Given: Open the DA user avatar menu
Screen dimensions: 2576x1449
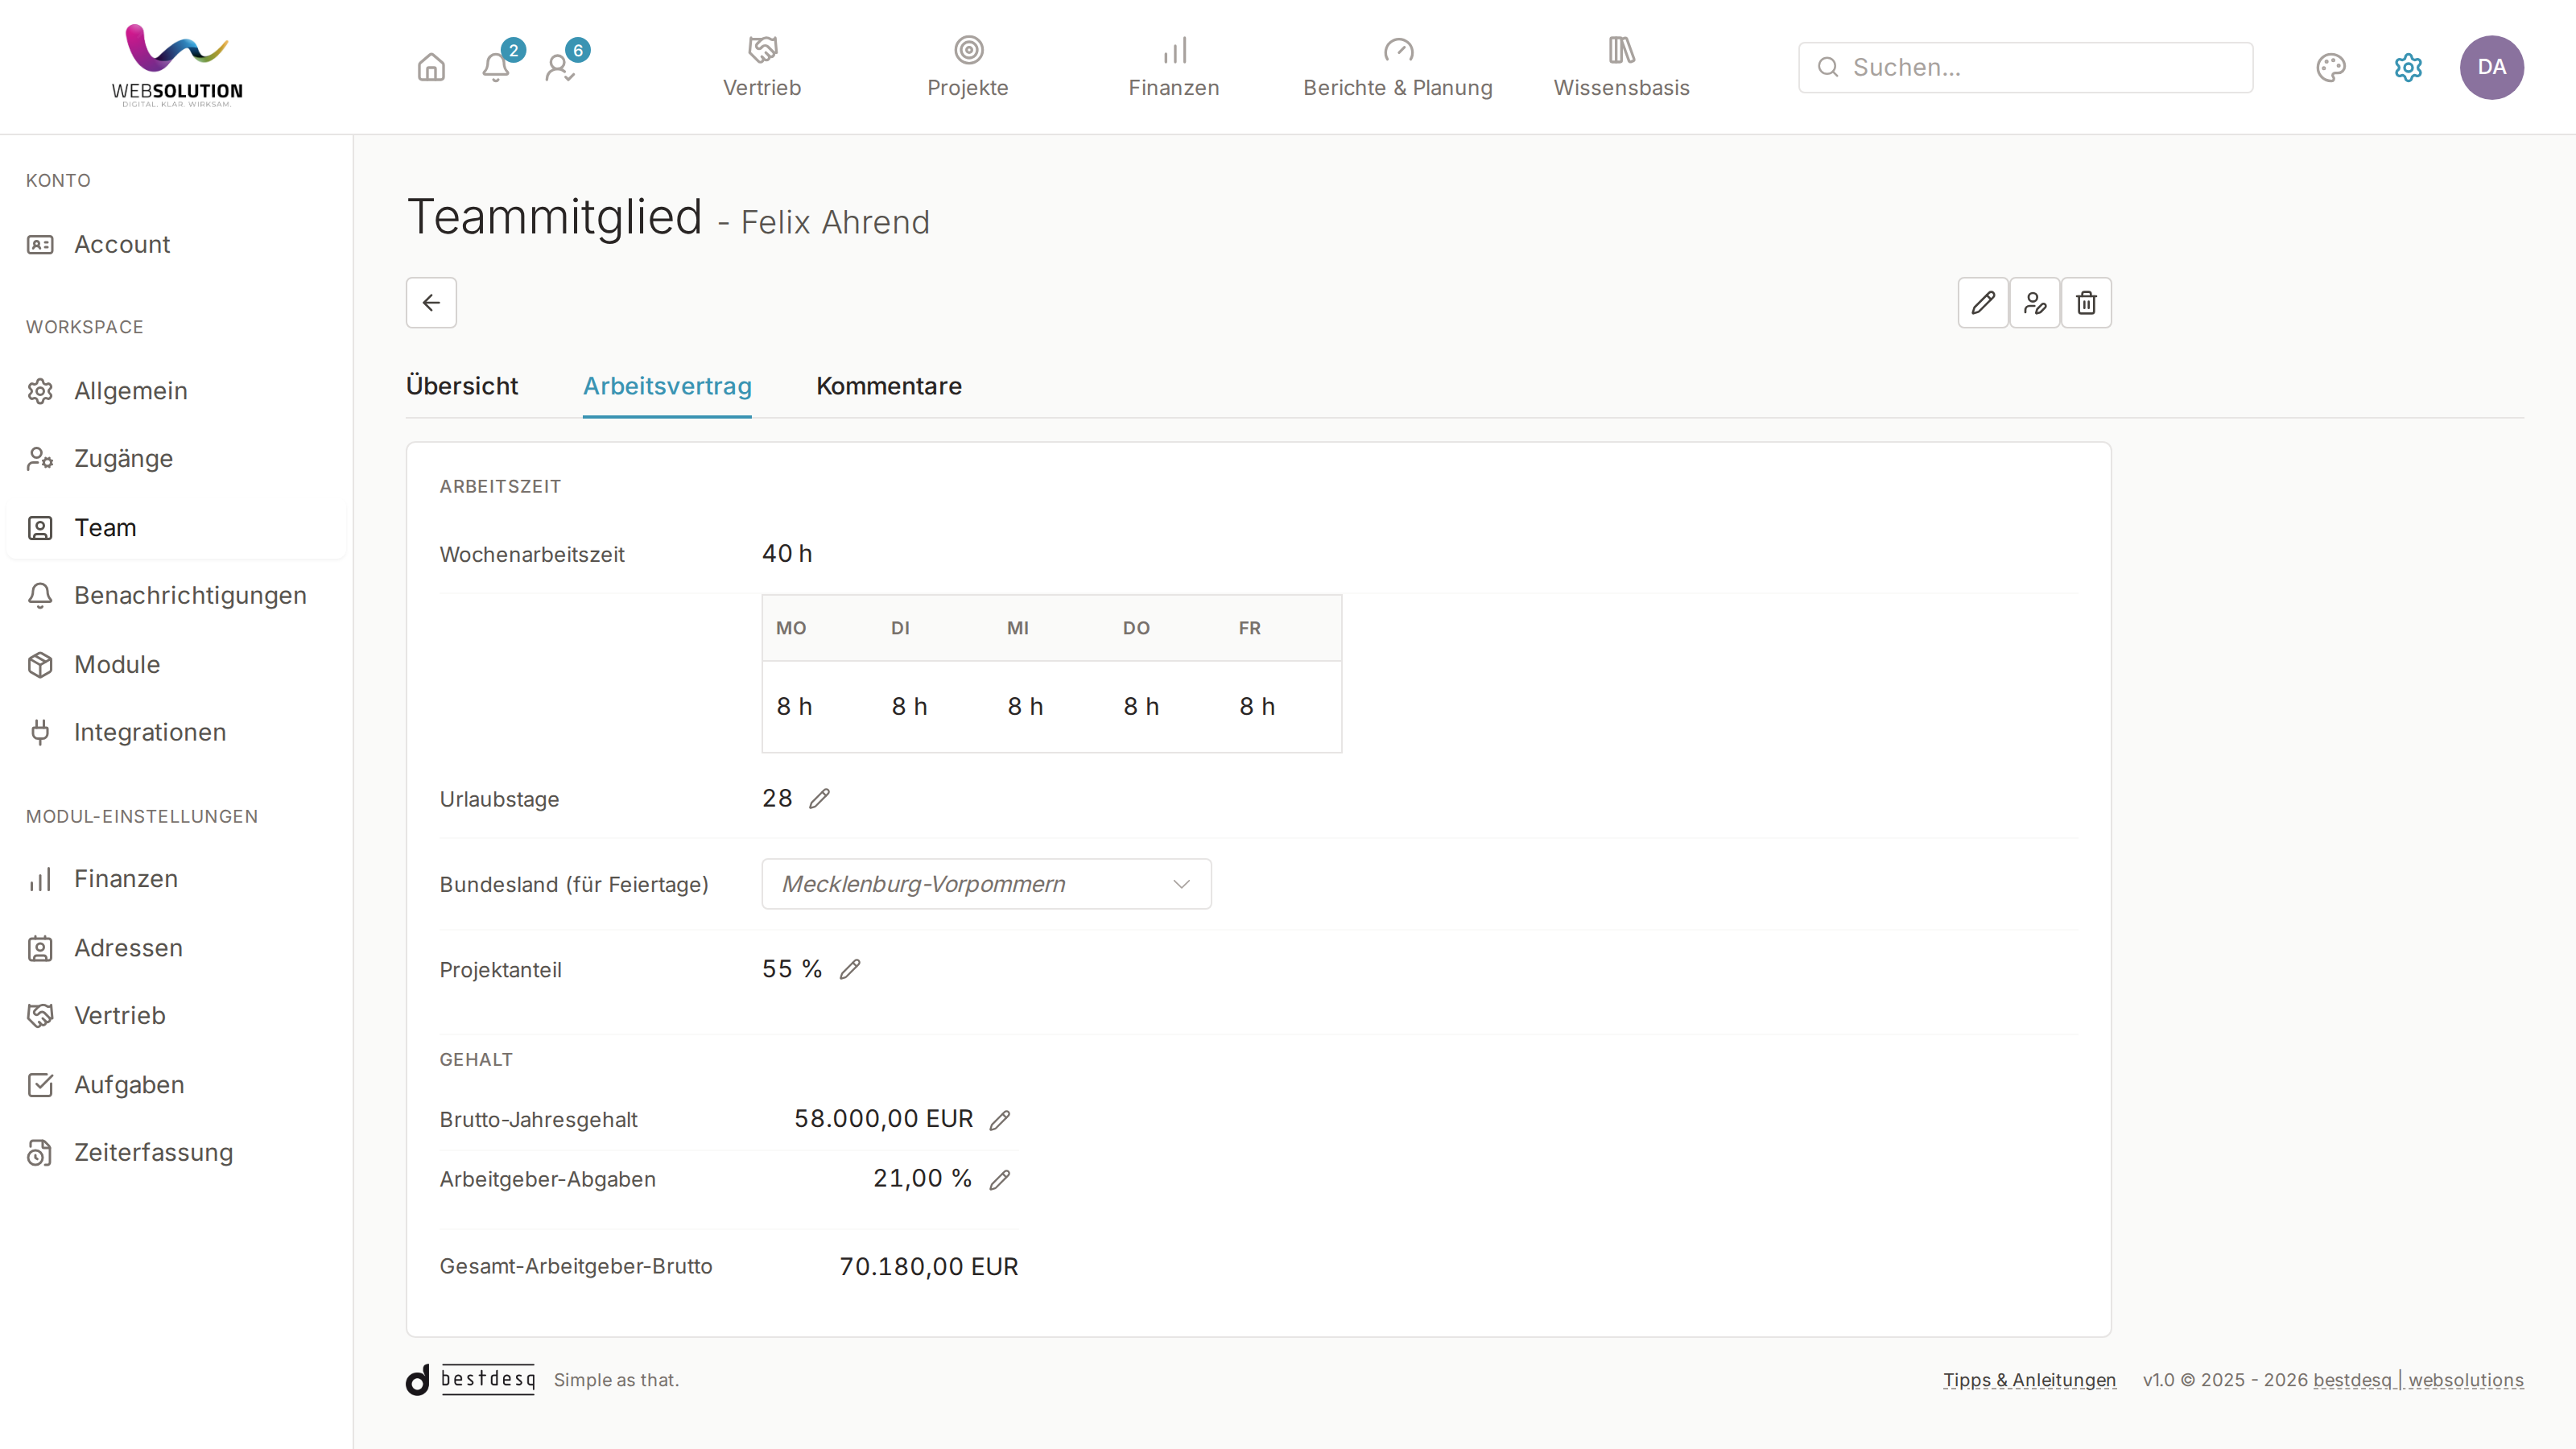Looking at the screenshot, I should tap(2491, 67).
